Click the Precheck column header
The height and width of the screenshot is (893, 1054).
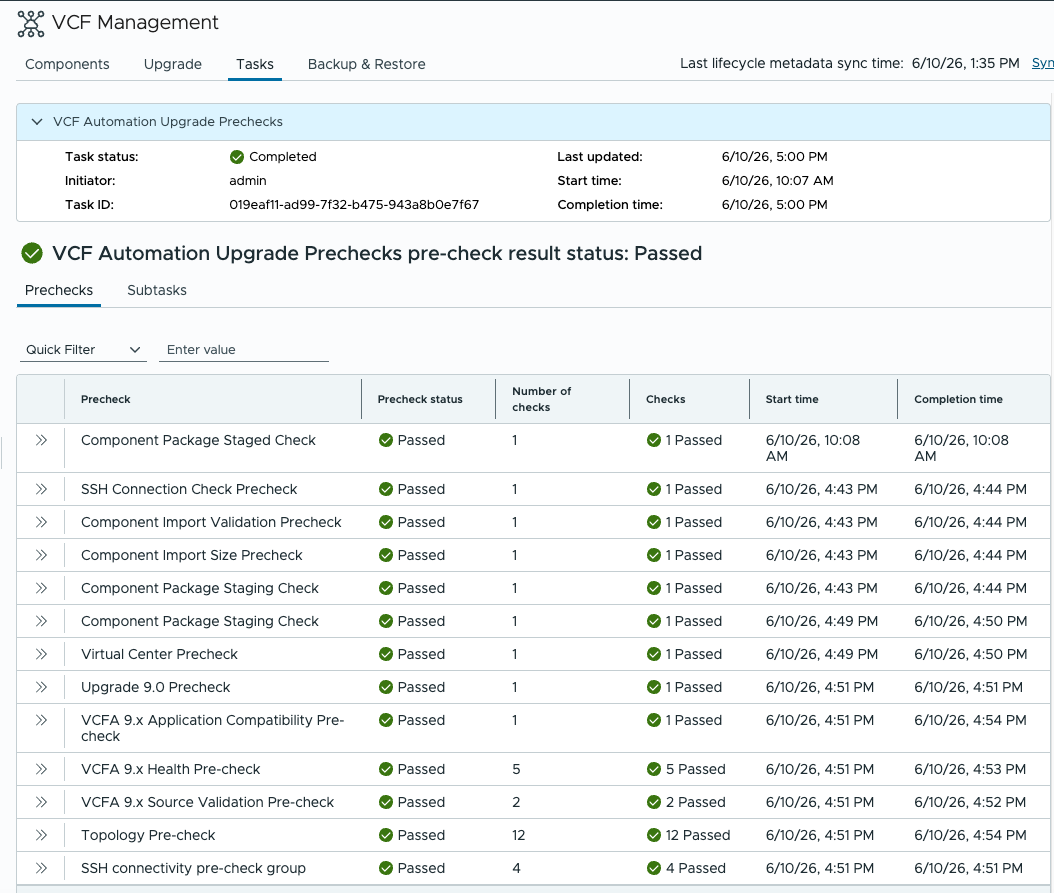point(106,399)
